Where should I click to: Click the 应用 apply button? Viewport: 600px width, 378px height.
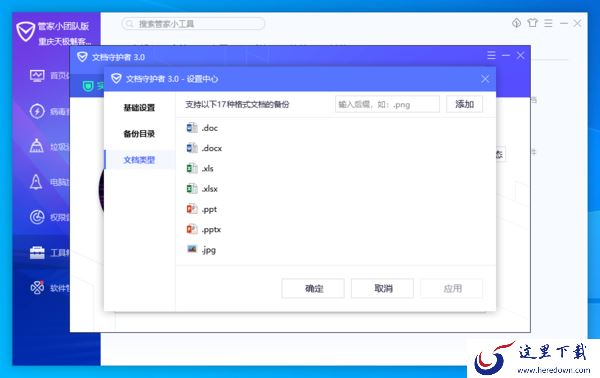[x=452, y=288]
